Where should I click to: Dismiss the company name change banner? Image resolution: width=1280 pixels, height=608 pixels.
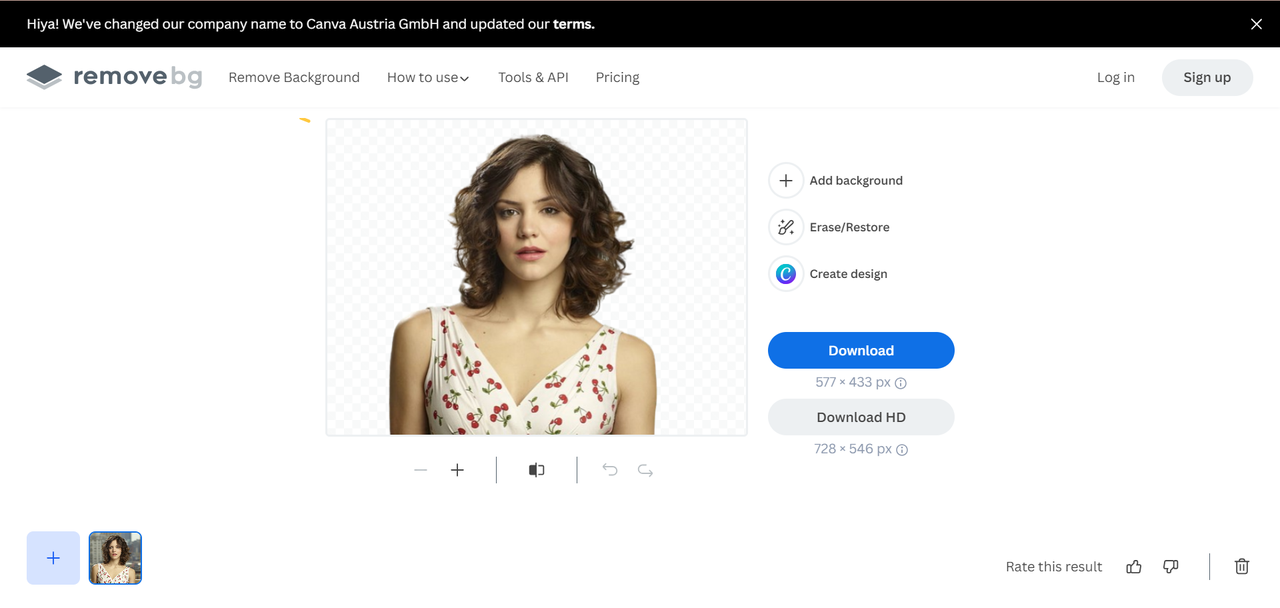pyautogui.click(x=1256, y=24)
